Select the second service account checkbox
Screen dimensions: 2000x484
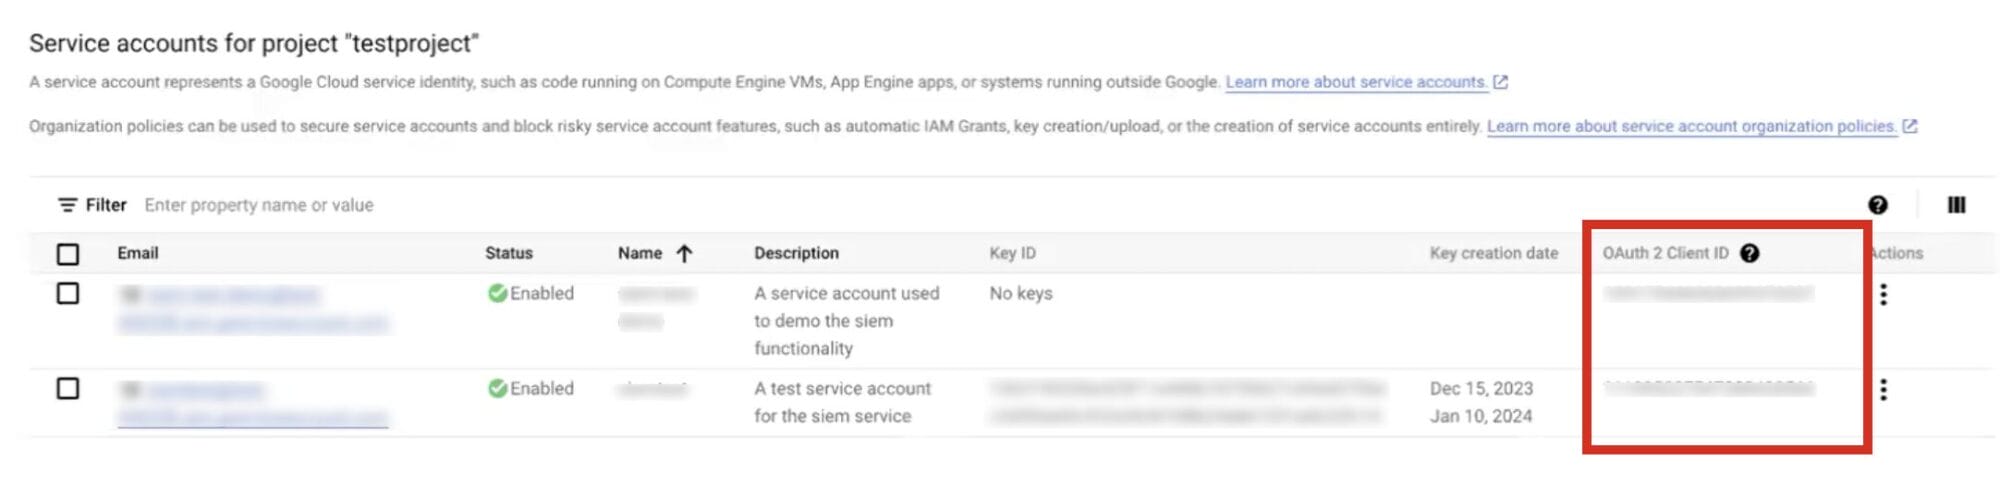[68, 388]
